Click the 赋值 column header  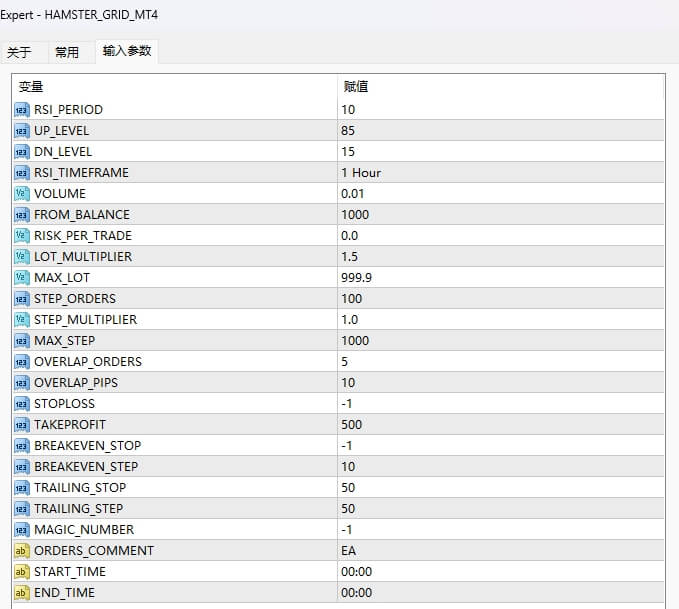[356, 87]
